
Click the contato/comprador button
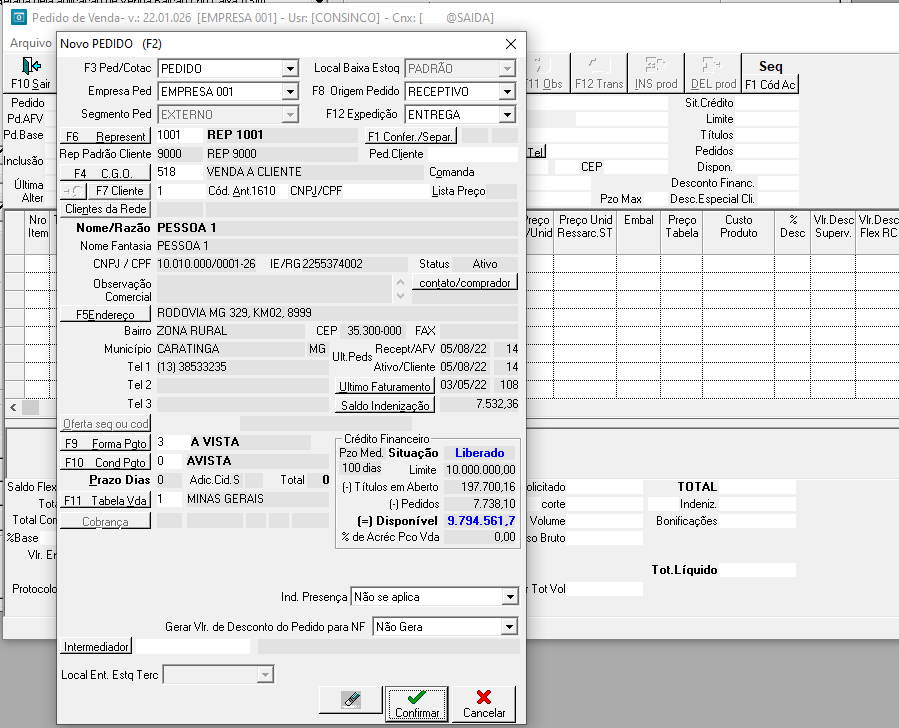click(465, 283)
